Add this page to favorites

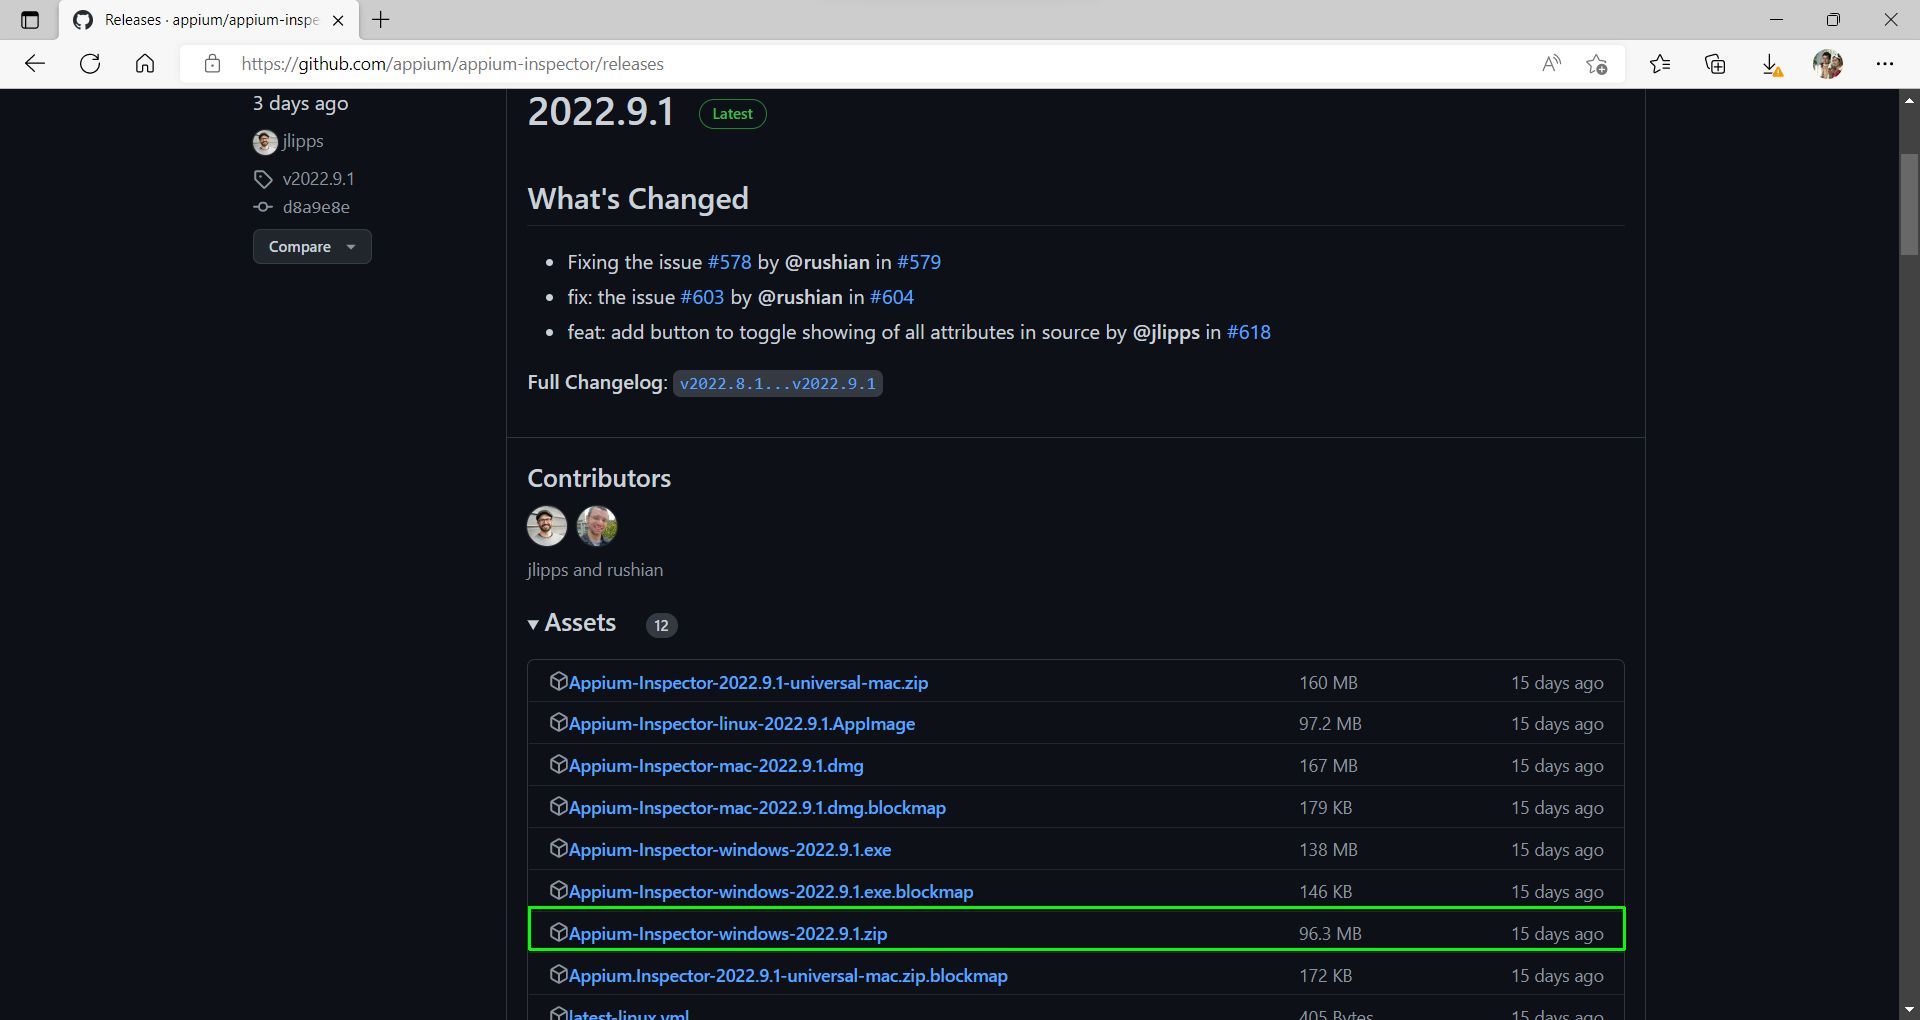pyautogui.click(x=1597, y=64)
